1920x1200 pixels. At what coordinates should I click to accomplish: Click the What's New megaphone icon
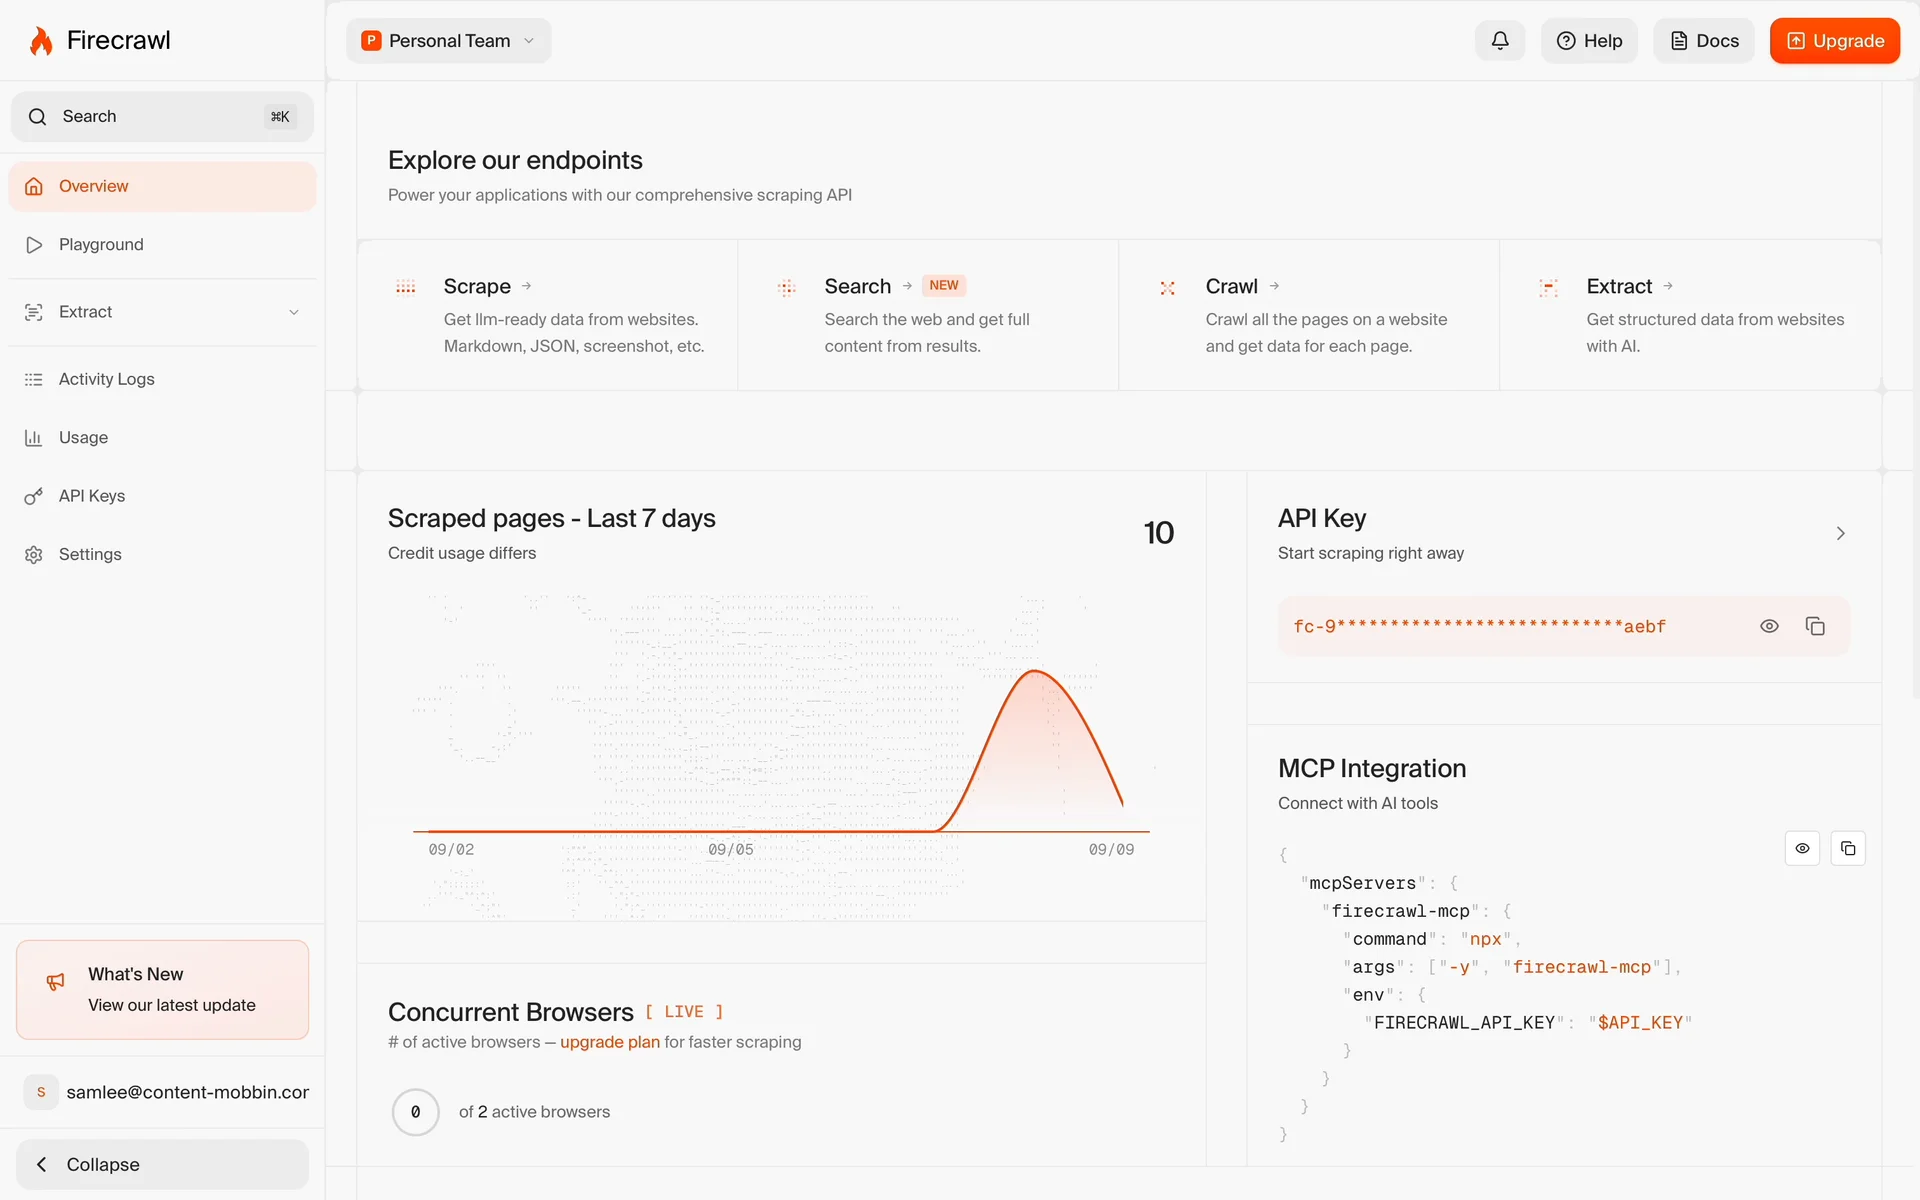click(x=56, y=983)
